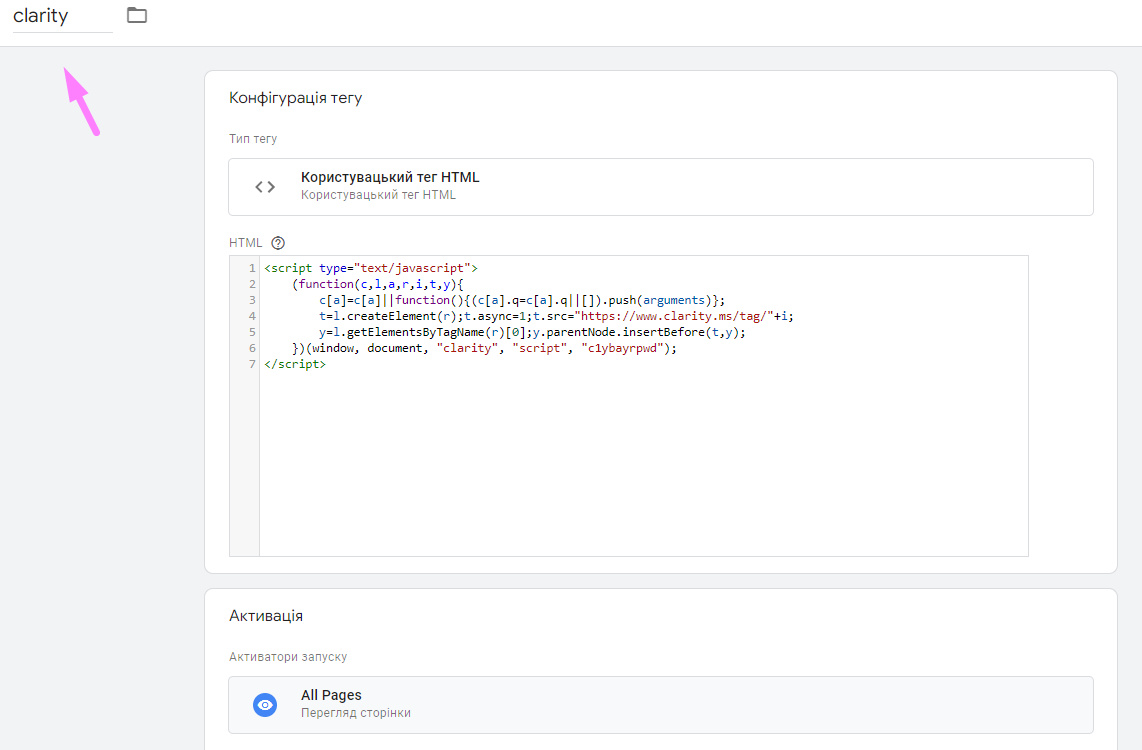Place cursor on the closing </script> tag
Screen dimensions: 1142x750
pyautogui.click(x=295, y=364)
